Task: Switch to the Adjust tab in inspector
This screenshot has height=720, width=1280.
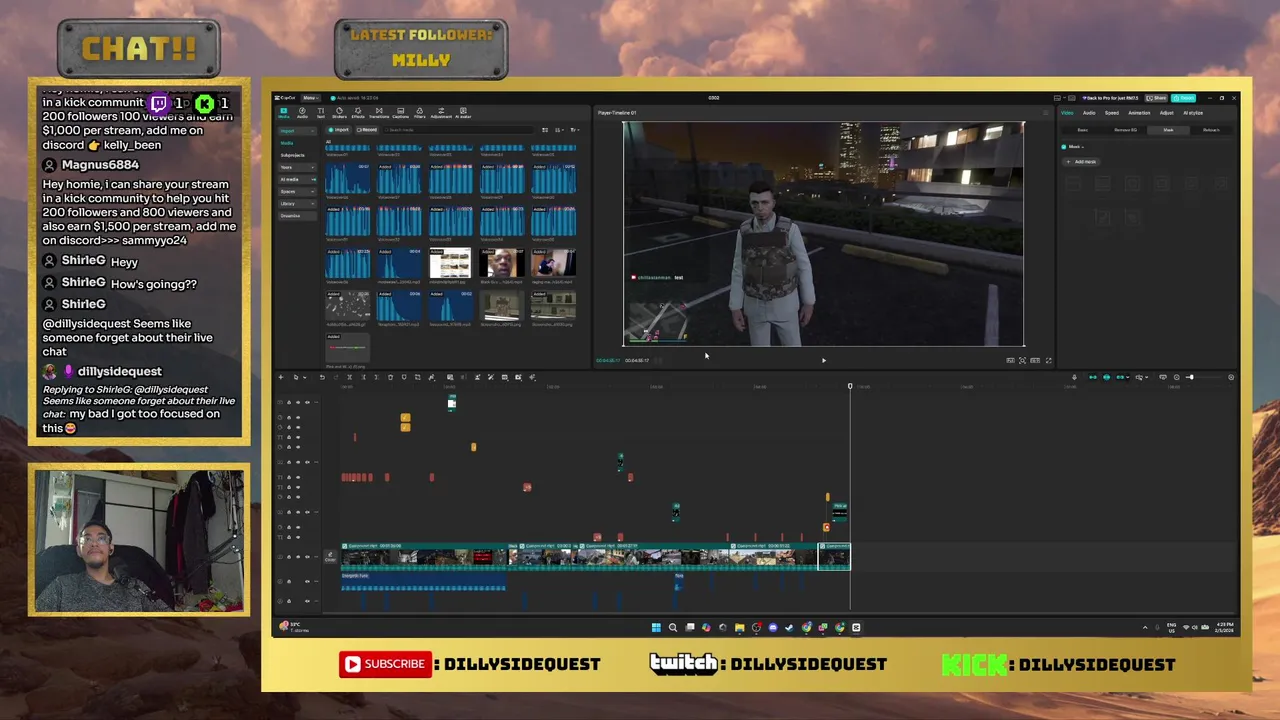Action: click(1167, 113)
